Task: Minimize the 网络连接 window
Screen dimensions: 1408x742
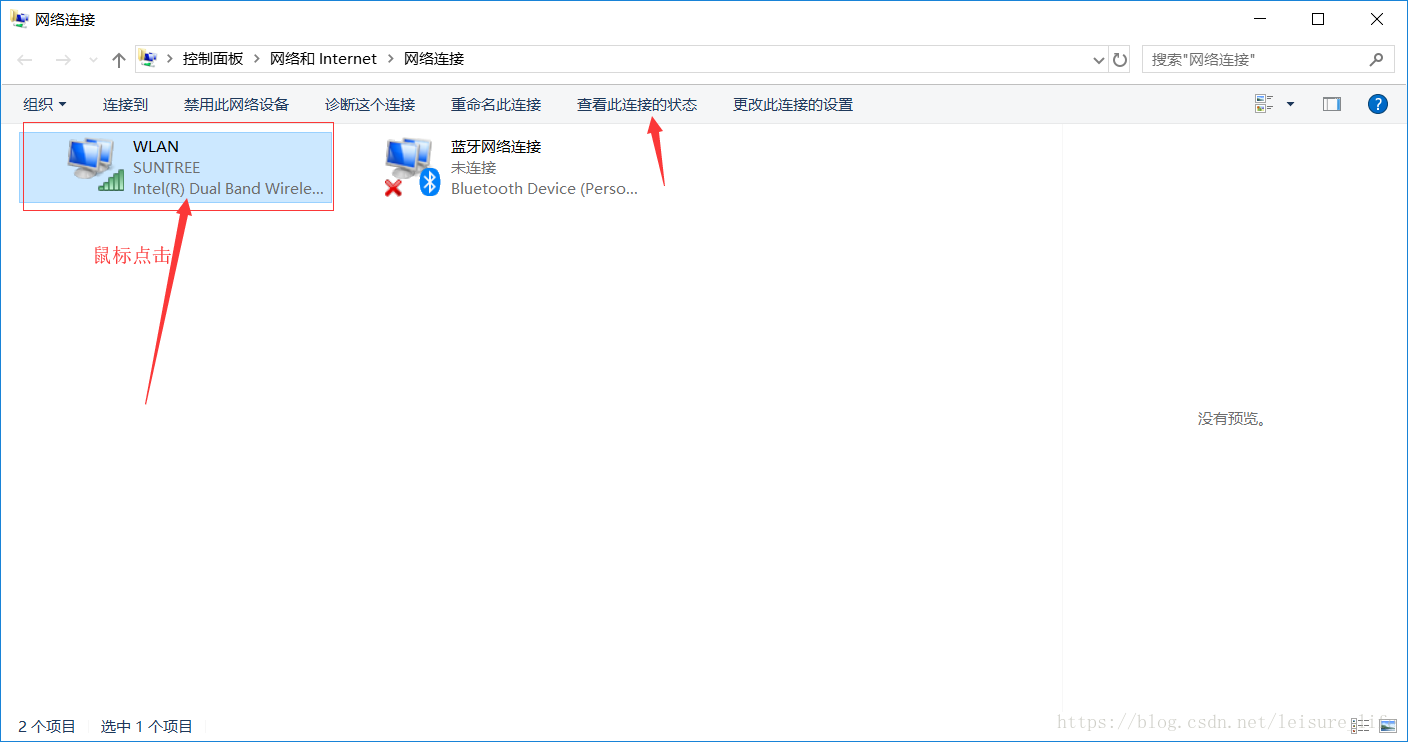Action: click(x=1260, y=19)
